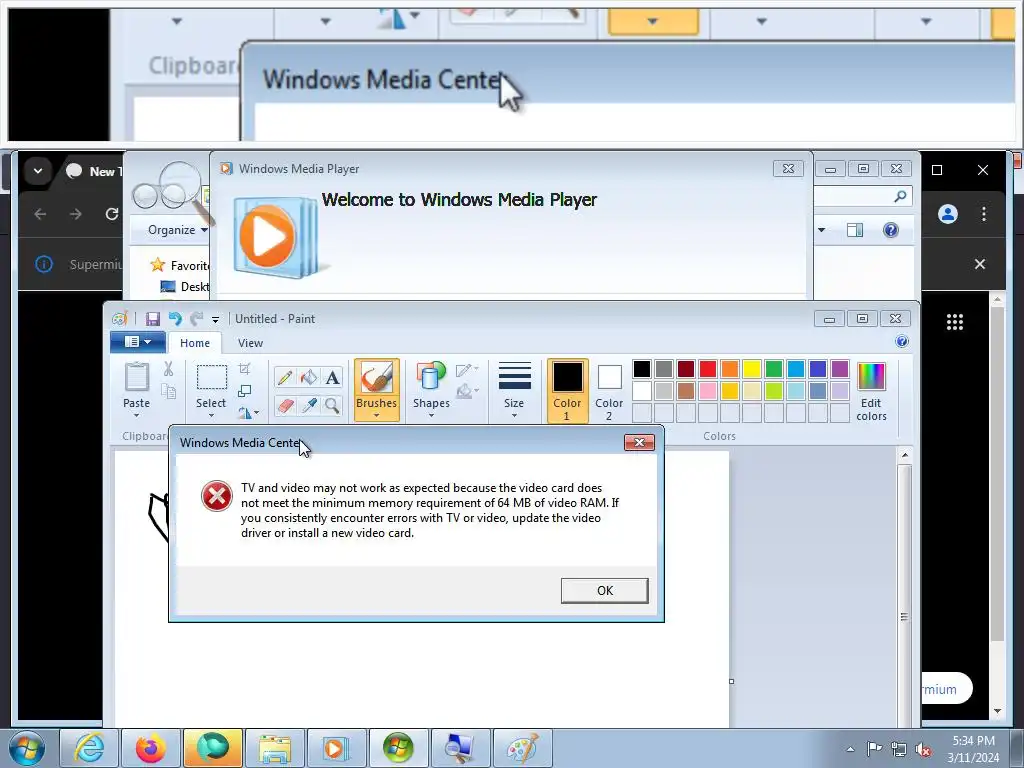The width and height of the screenshot is (1024, 768).
Task: Choose the pink color swatch
Action: pyautogui.click(x=707, y=391)
